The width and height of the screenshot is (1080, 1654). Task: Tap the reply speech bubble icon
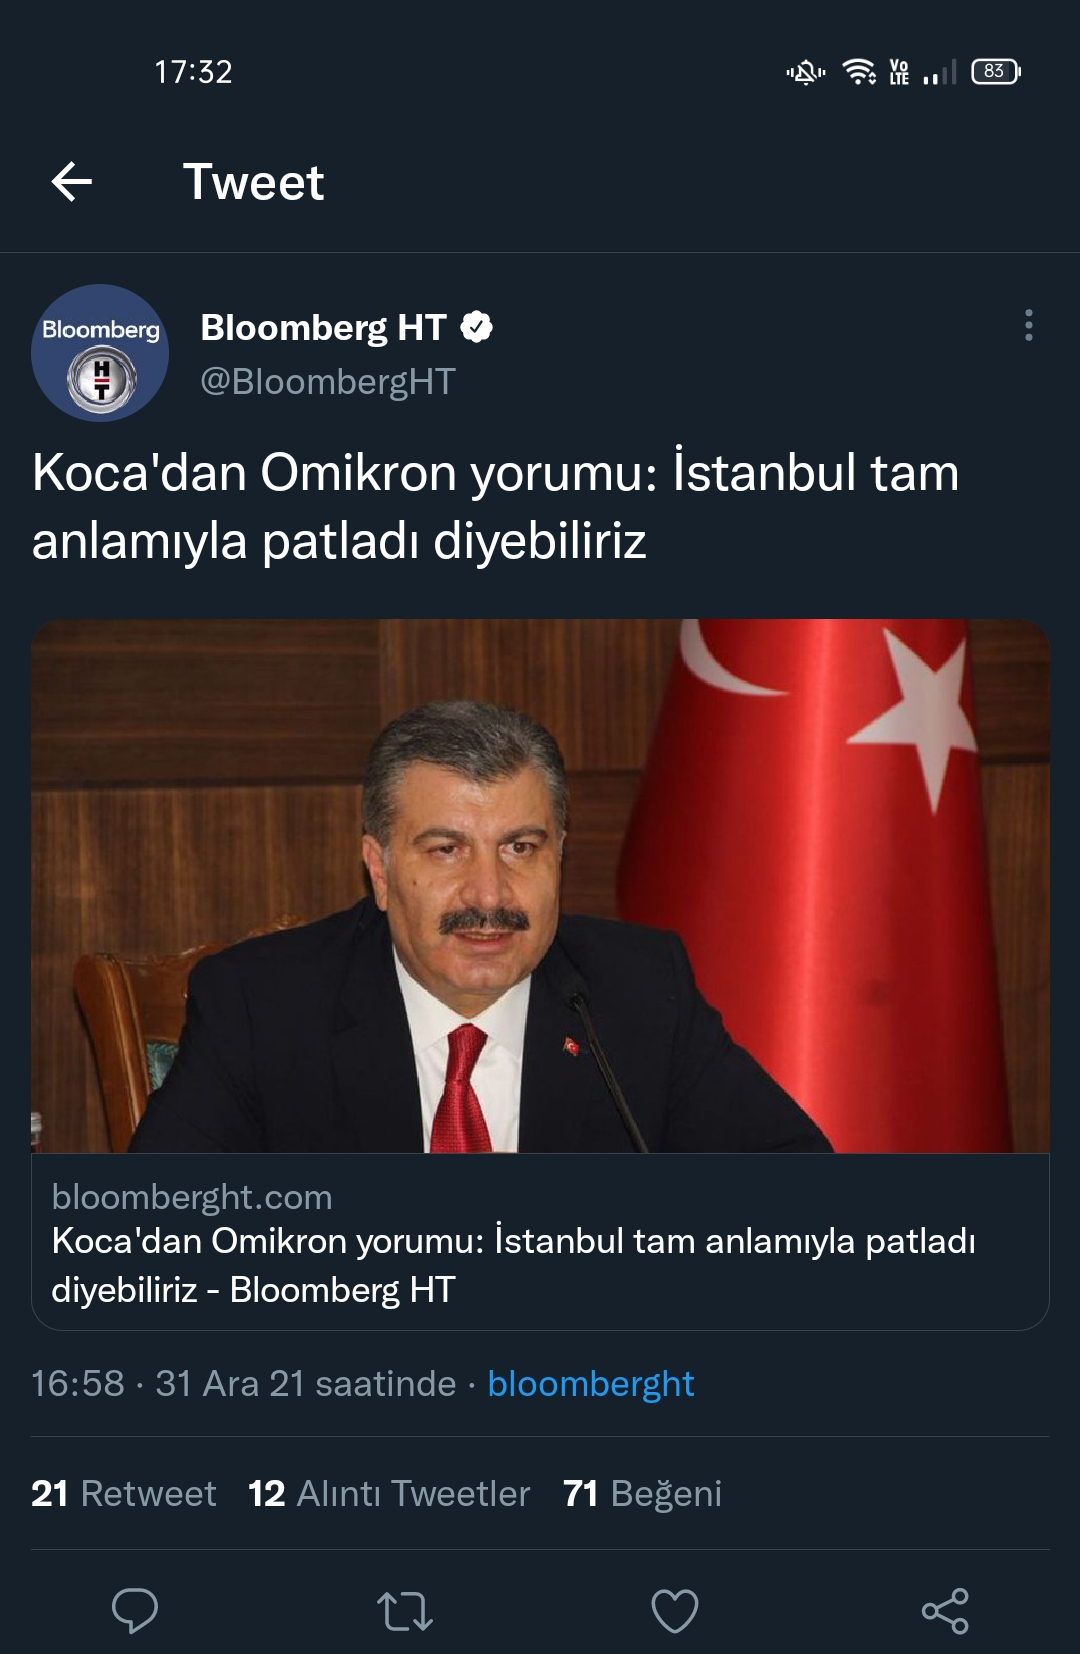(135, 1610)
